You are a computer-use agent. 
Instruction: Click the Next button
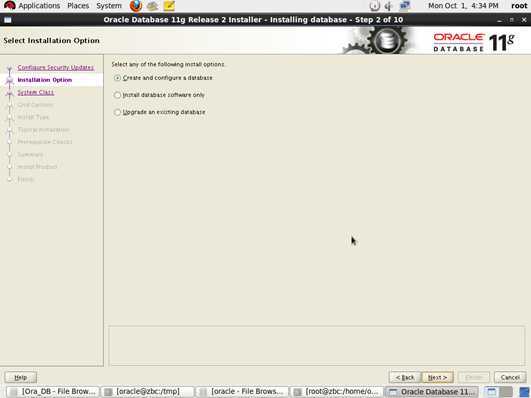tap(437, 377)
